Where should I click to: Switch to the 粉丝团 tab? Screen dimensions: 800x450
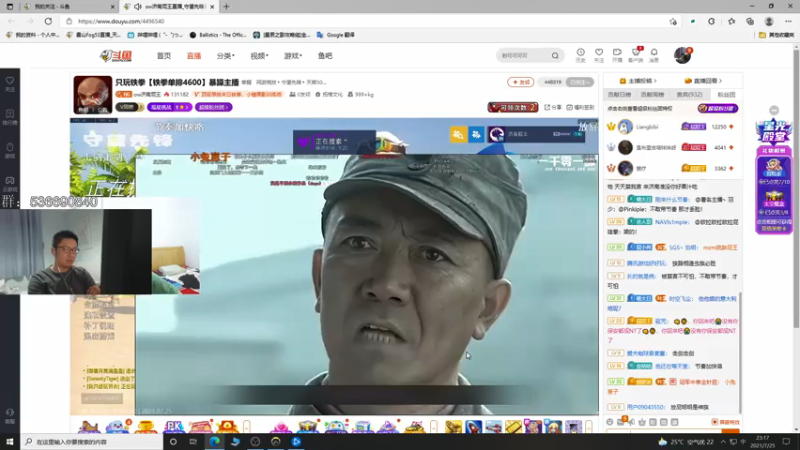click(726, 94)
